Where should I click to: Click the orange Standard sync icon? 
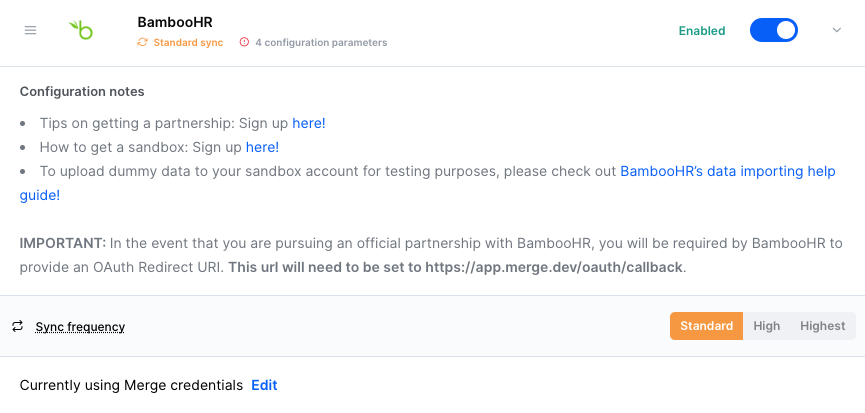pos(142,42)
